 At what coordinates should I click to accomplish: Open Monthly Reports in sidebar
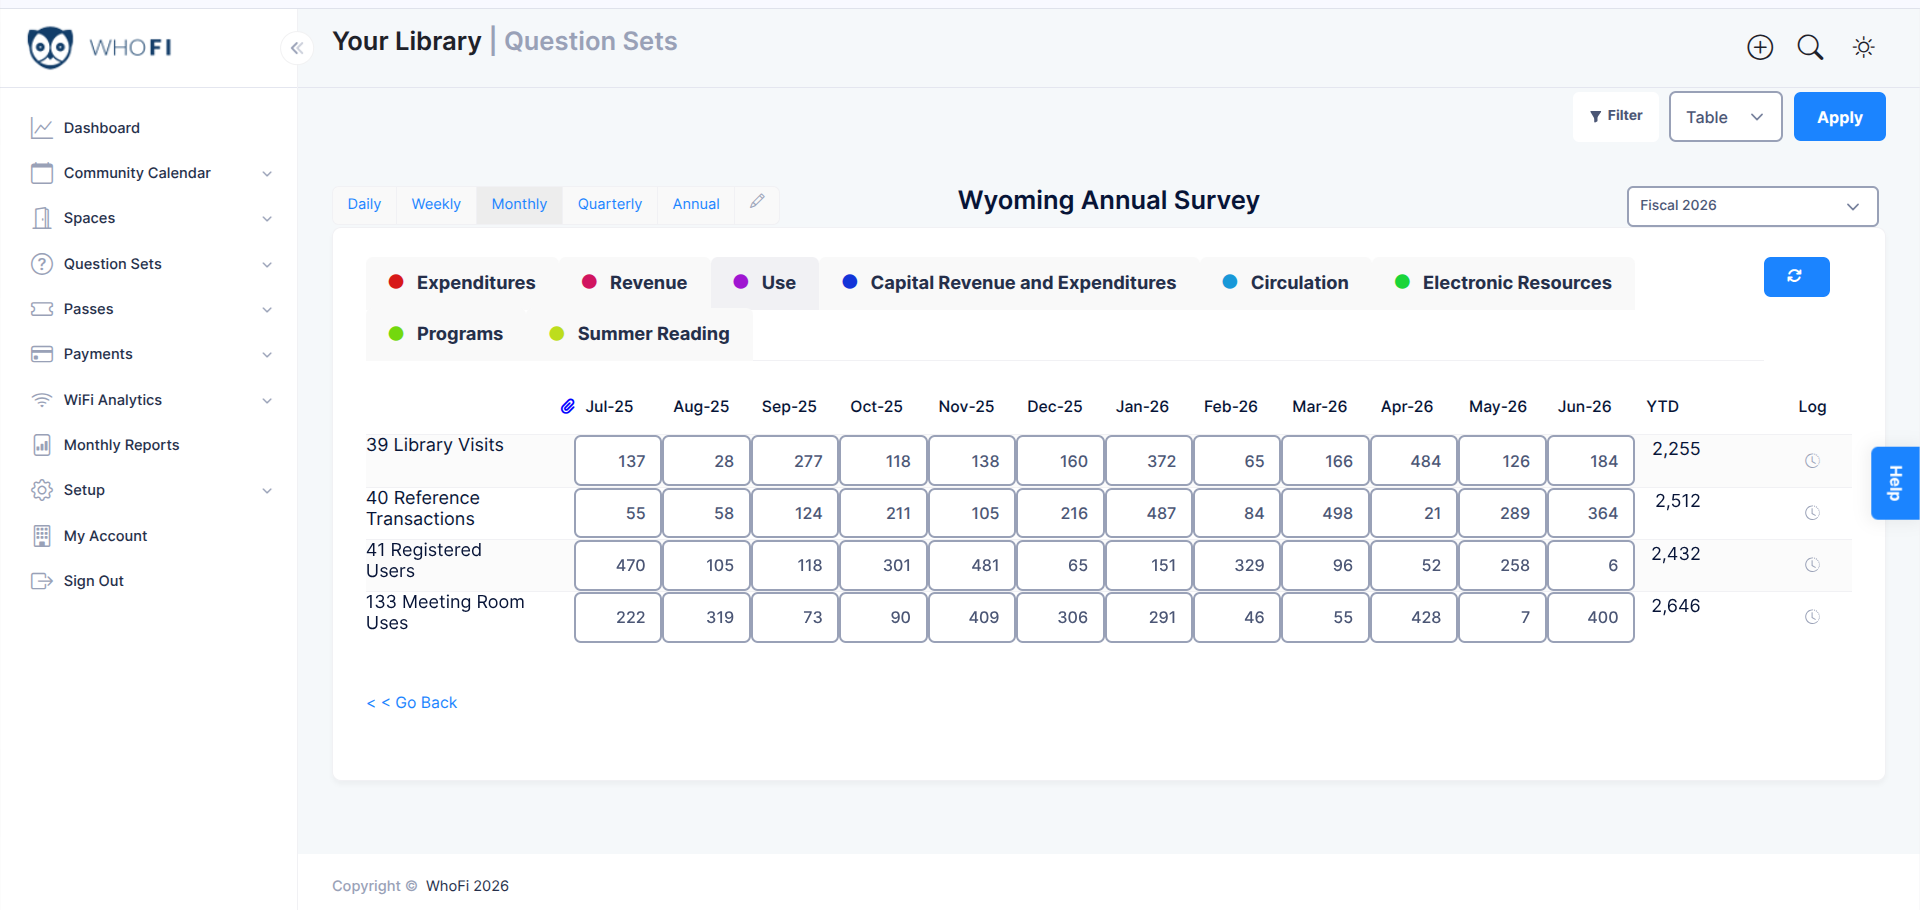pos(121,445)
